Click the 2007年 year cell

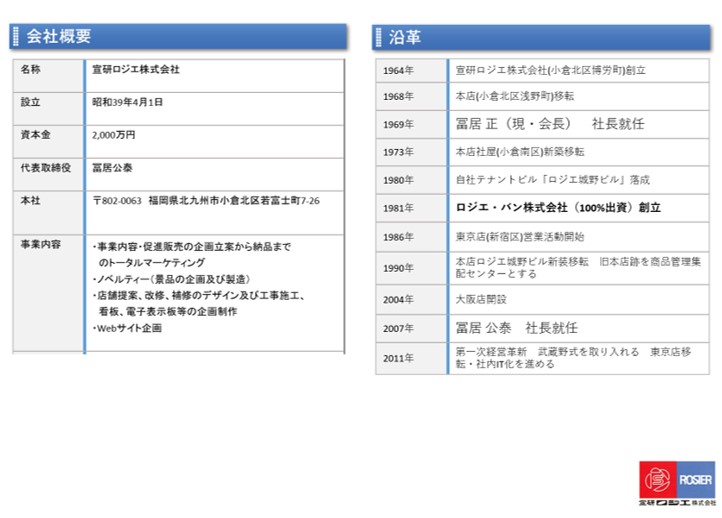[x=411, y=329]
